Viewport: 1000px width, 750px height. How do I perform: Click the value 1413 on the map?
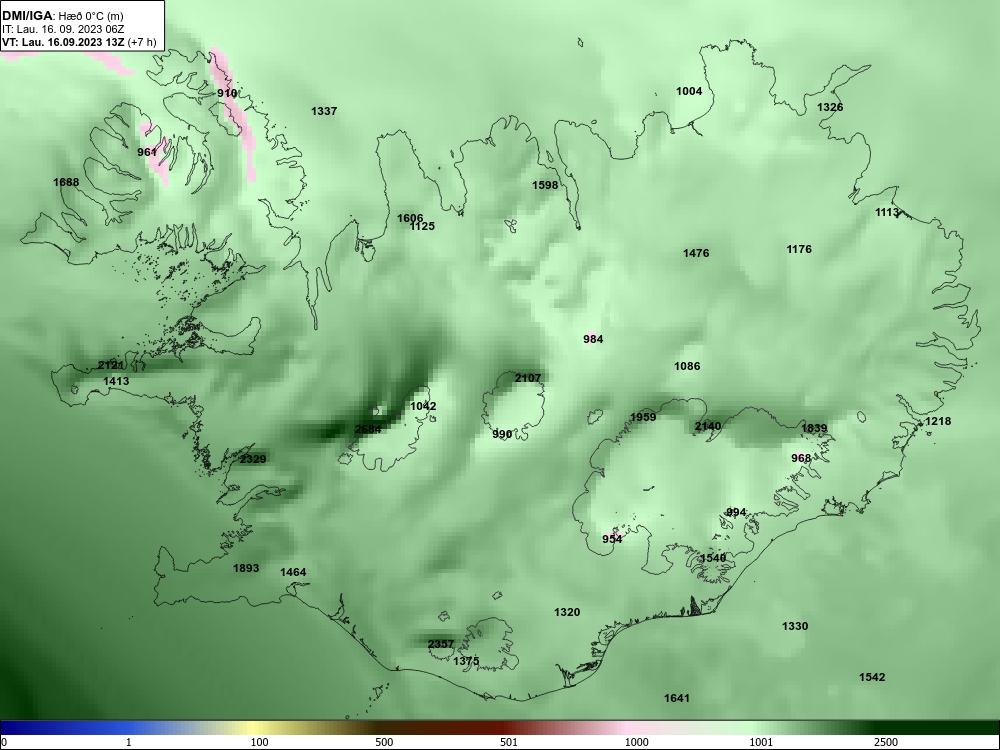tap(116, 381)
